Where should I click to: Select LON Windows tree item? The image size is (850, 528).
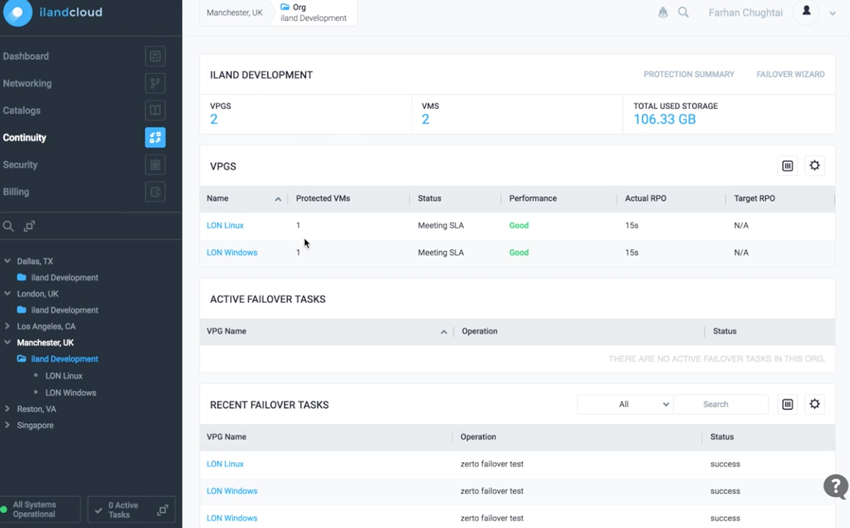[70, 392]
